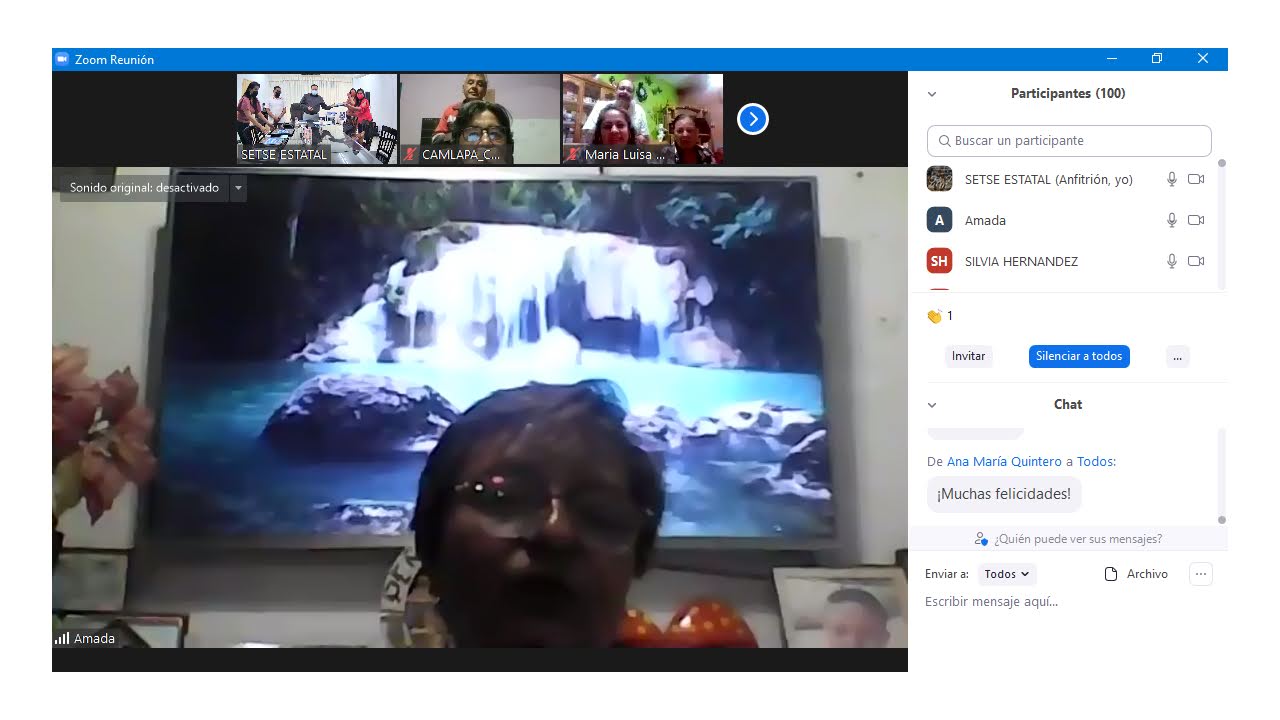Click Sonido original: desactivado button
The height and width of the screenshot is (720, 1280).
tap(144, 188)
